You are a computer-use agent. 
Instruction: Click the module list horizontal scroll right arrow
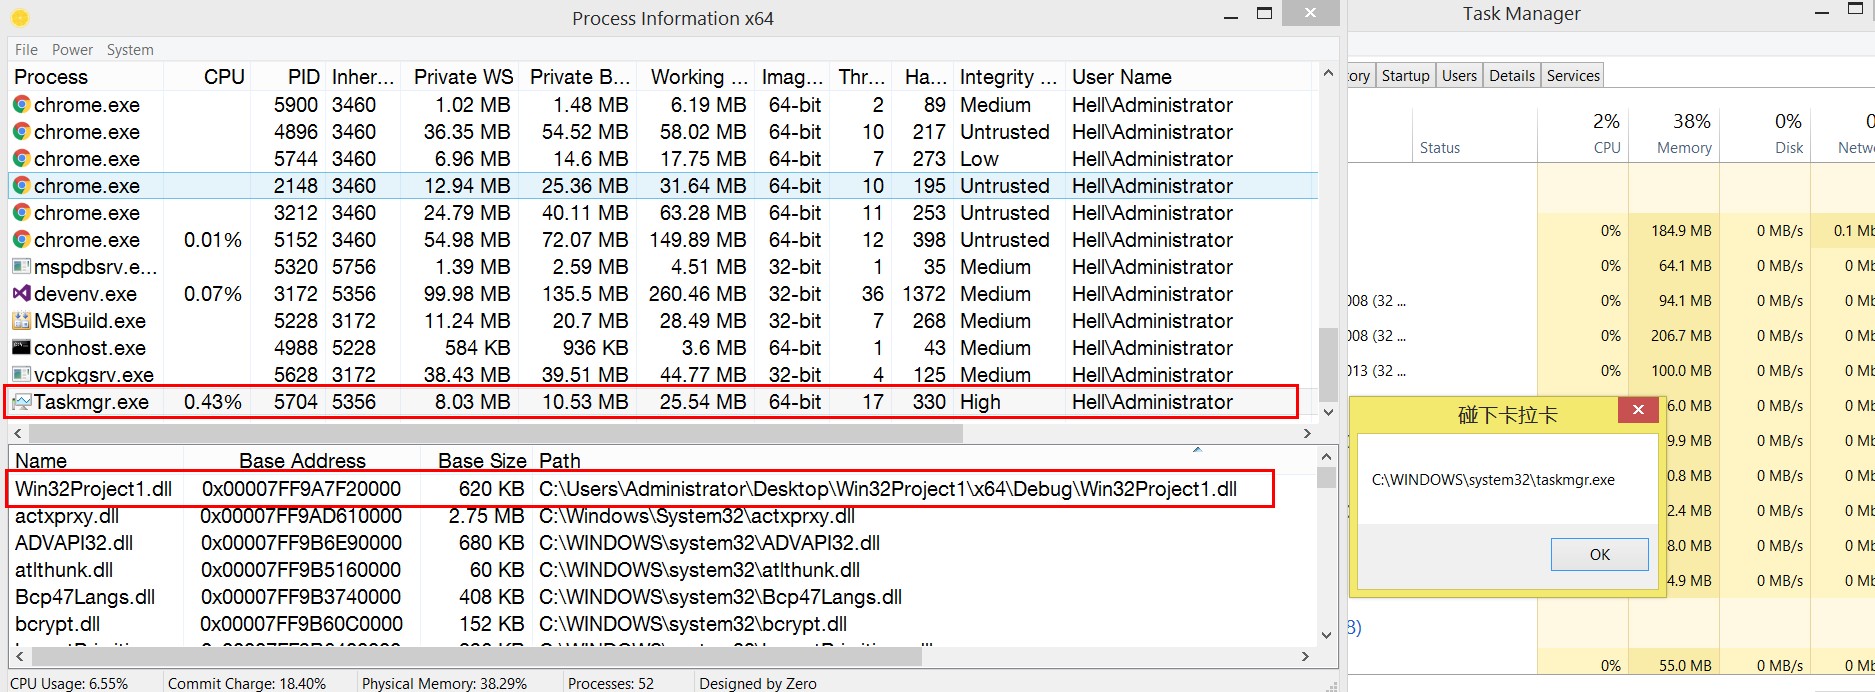tap(1304, 656)
